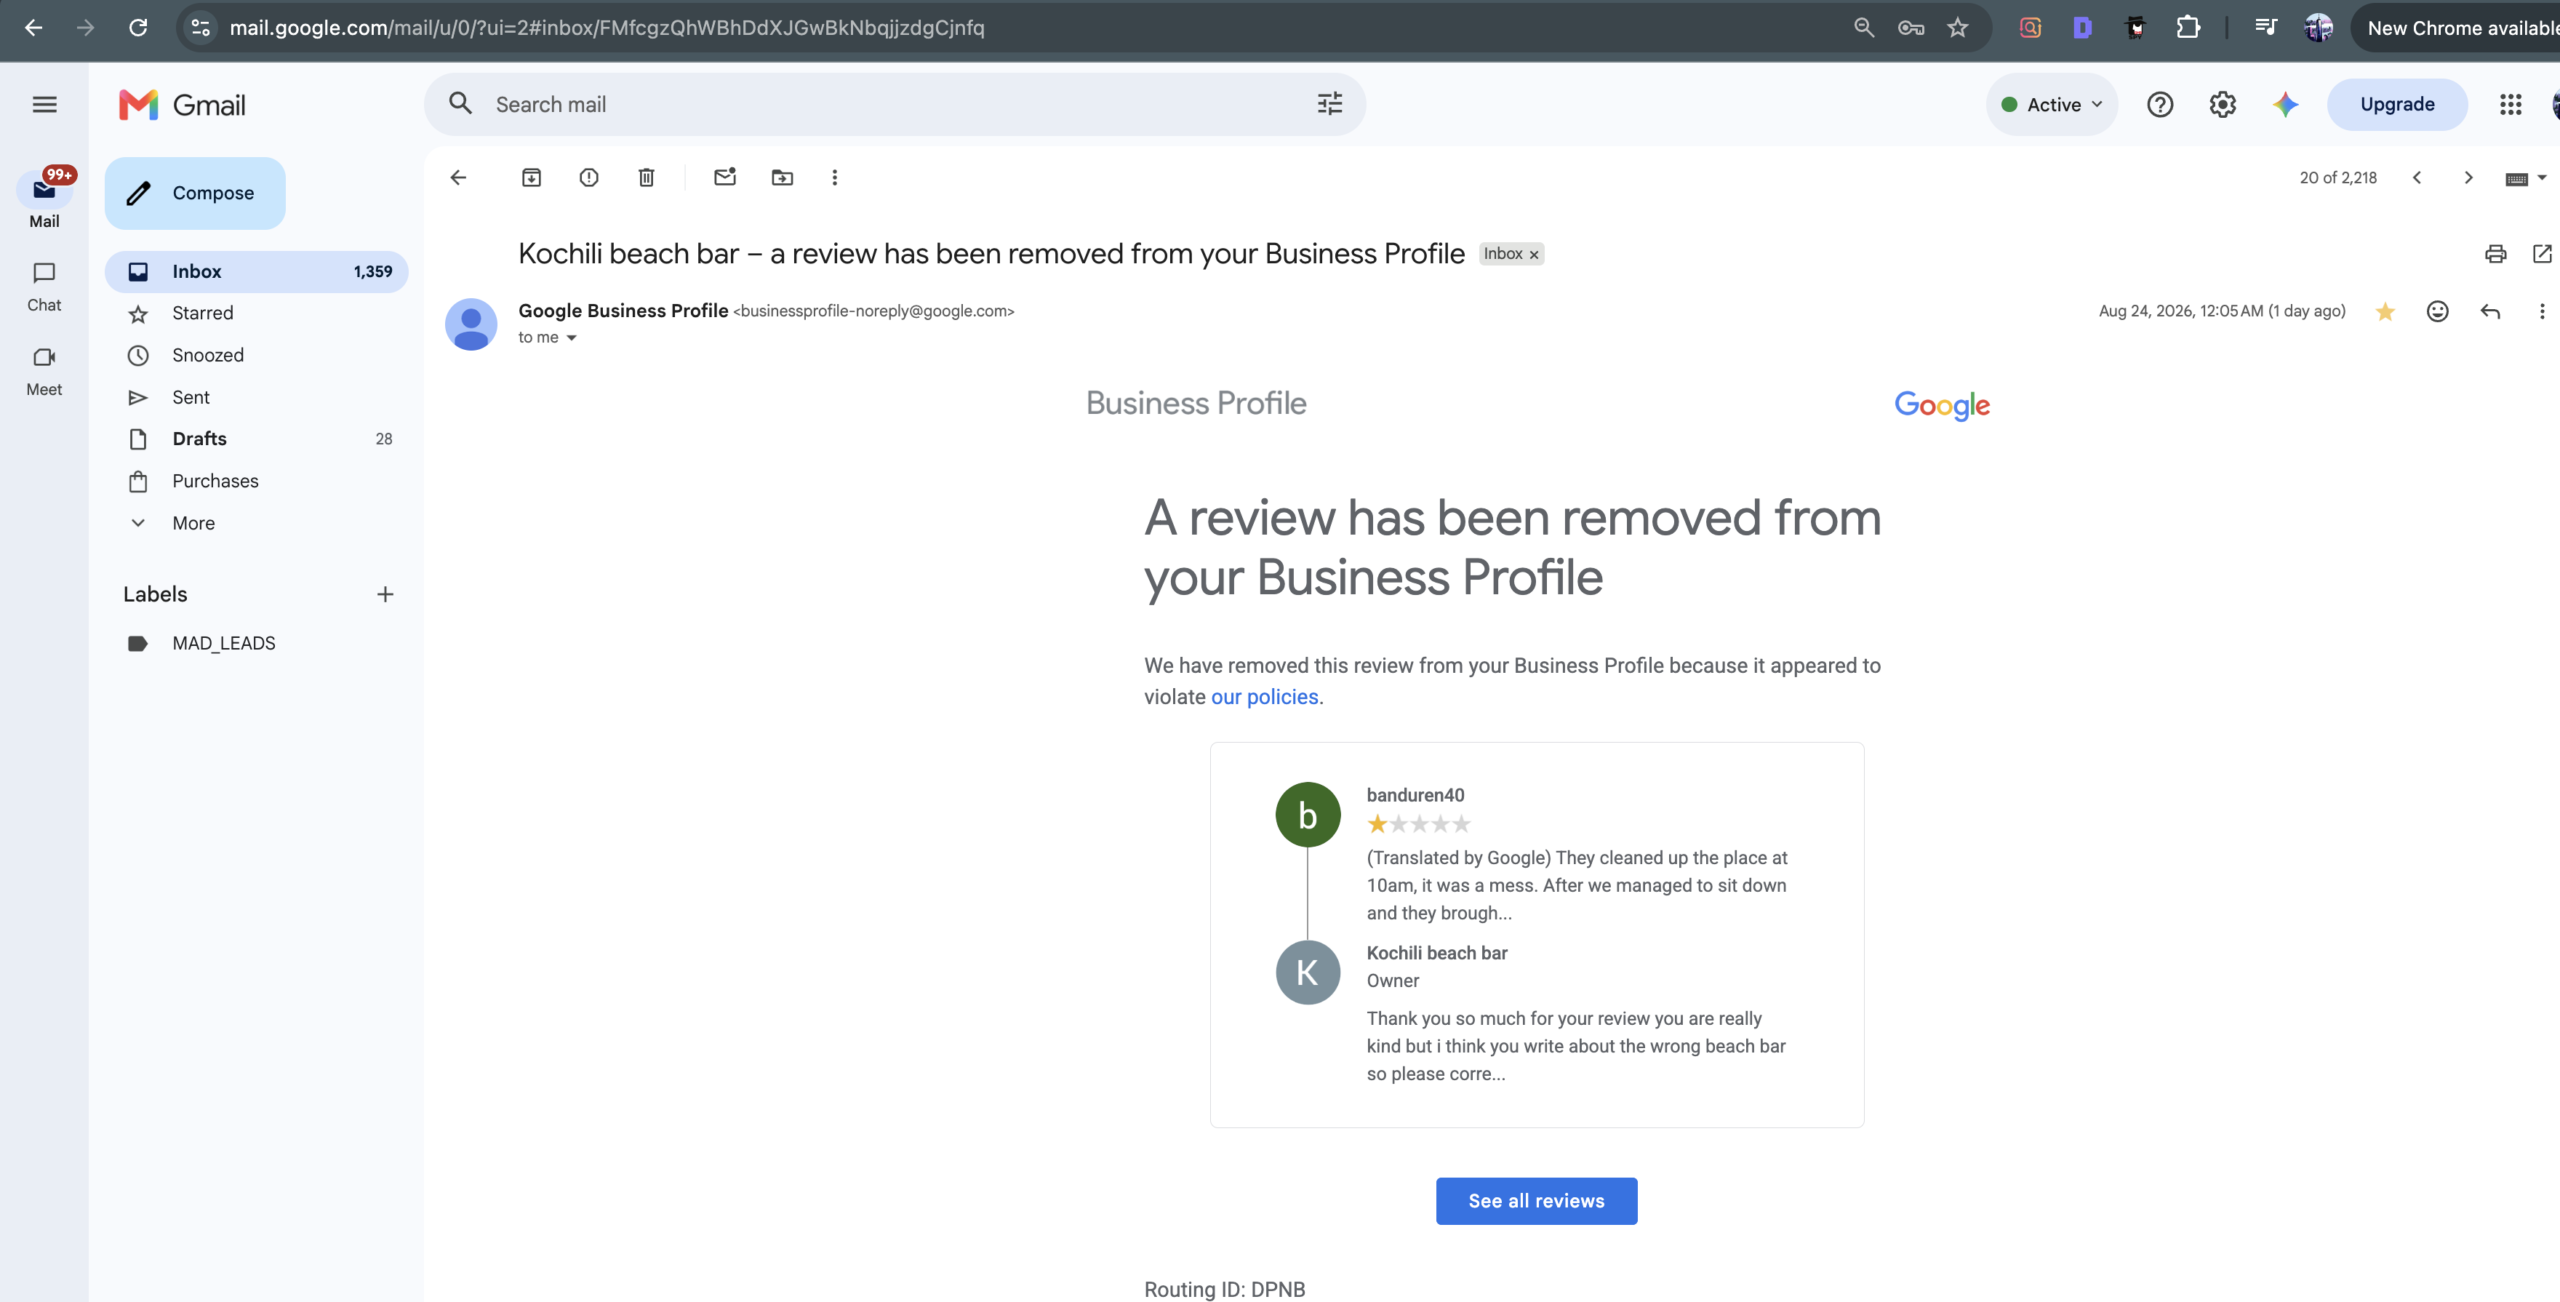The height and width of the screenshot is (1302, 2560).
Task: Expand the 'to me' recipient details
Action: point(572,338)
